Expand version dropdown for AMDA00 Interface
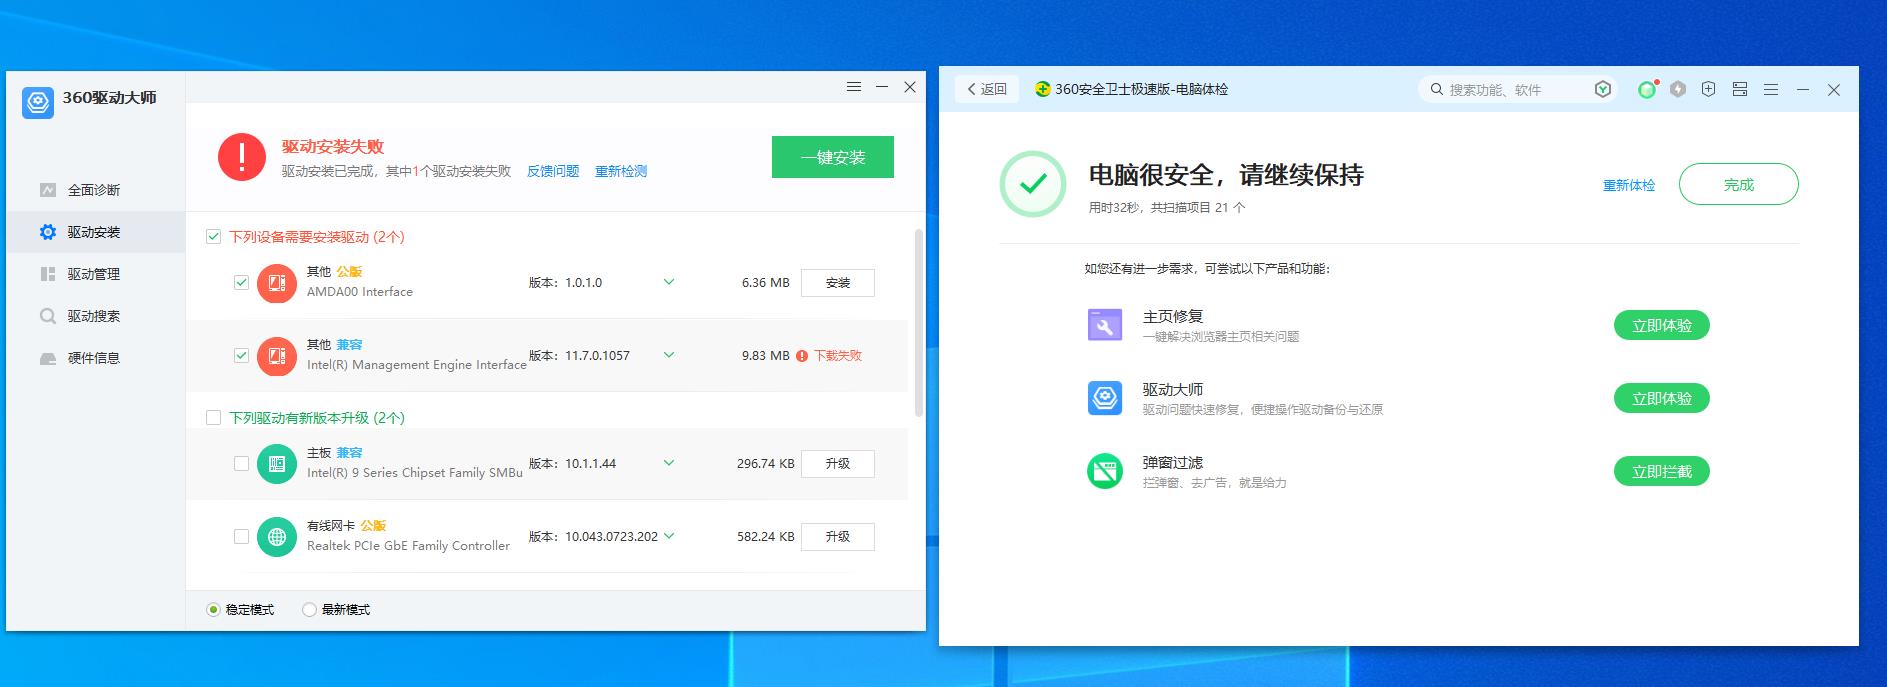Viewport: 1887px width, 687px height. (669, 282)
